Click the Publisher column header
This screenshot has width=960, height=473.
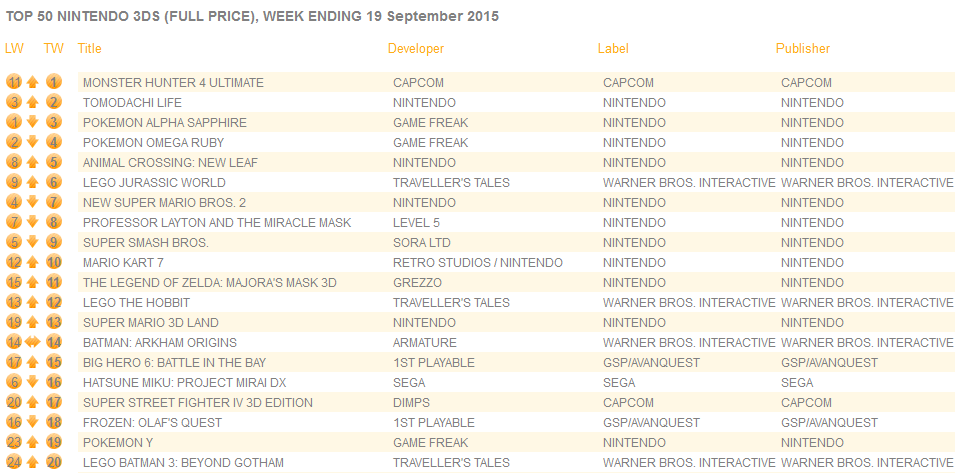[803, 48]
